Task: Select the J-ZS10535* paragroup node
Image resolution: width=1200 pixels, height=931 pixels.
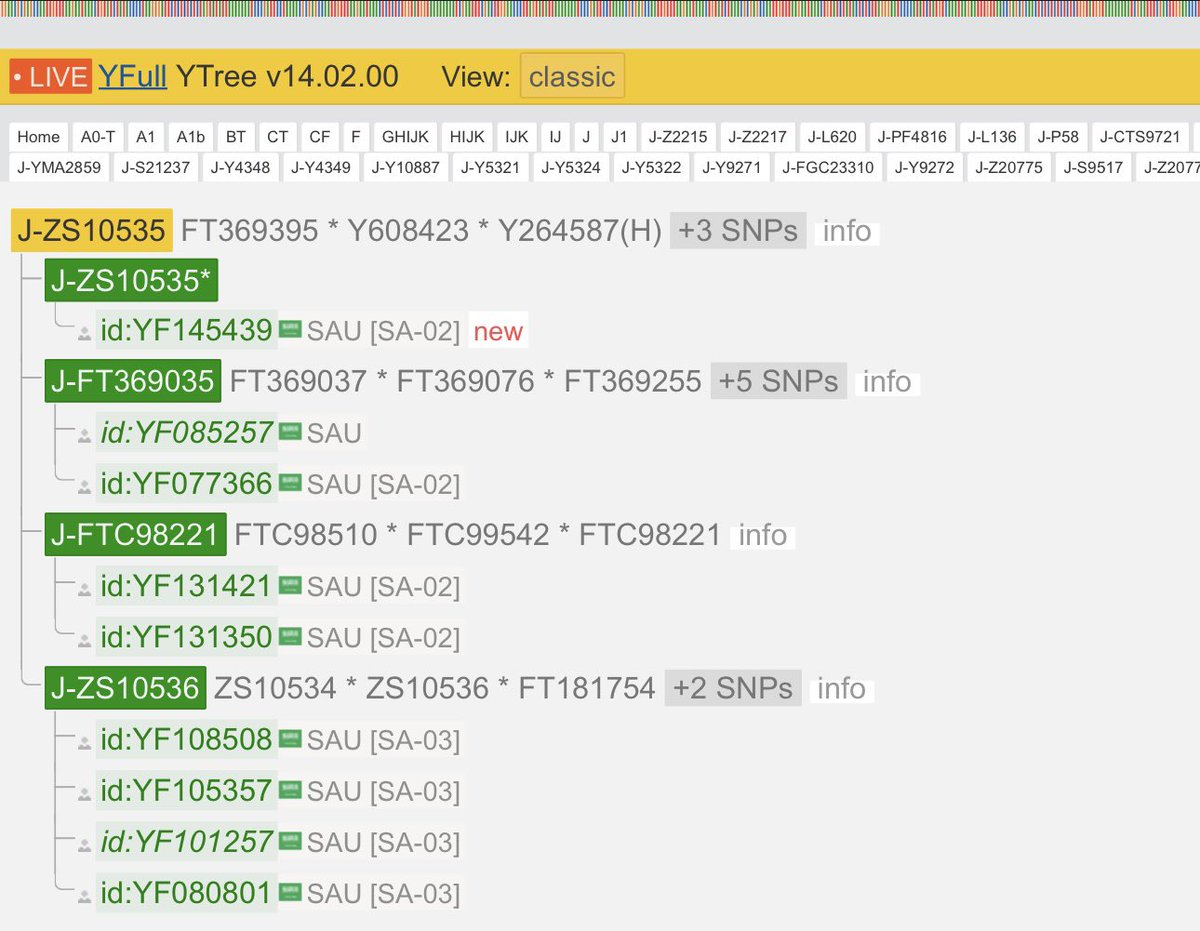Action: point(131,281)
